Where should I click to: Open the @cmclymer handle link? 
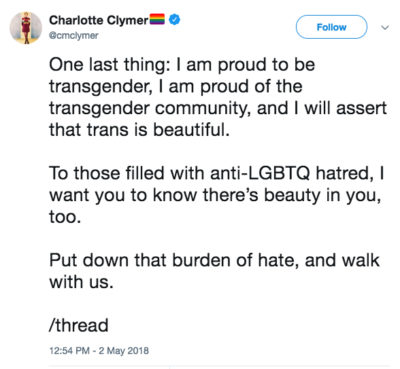(x=74, y=36)
